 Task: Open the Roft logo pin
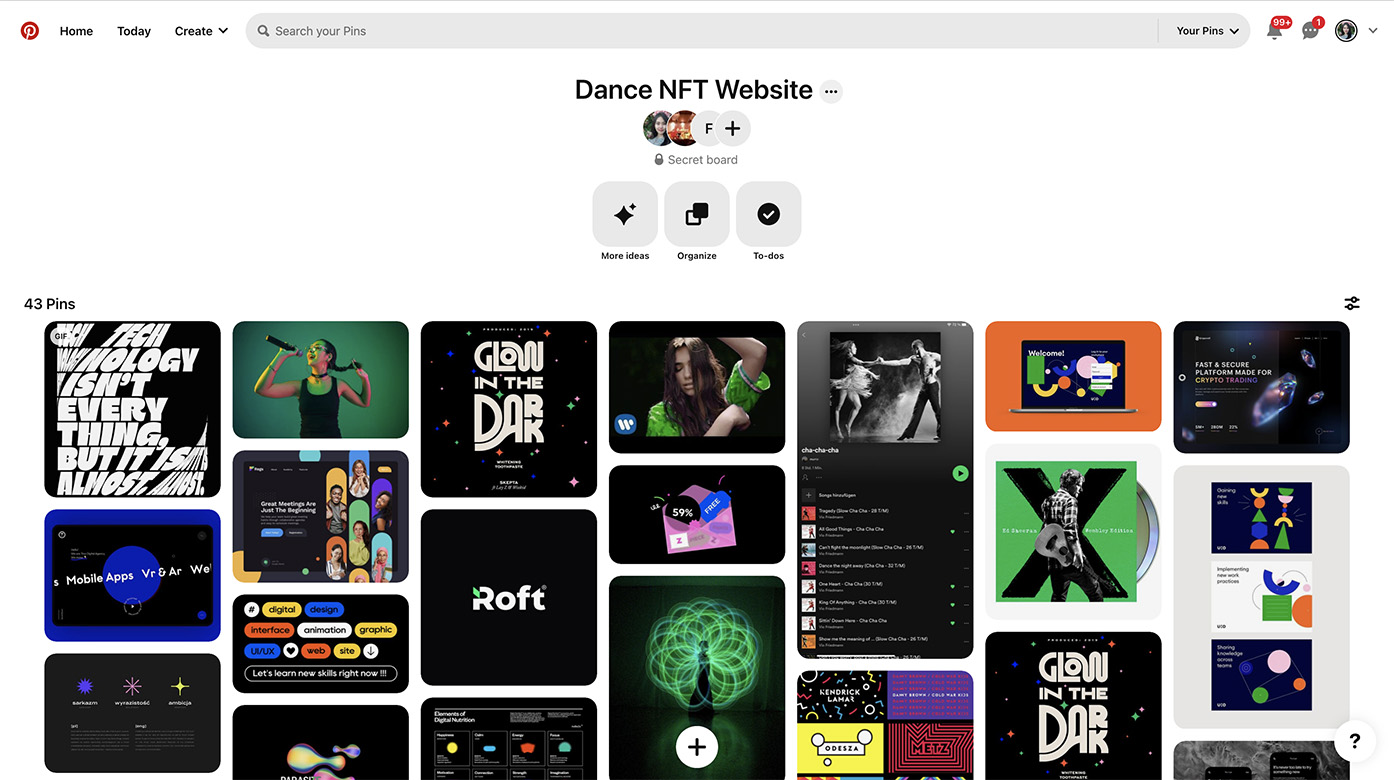pos(509,597)
